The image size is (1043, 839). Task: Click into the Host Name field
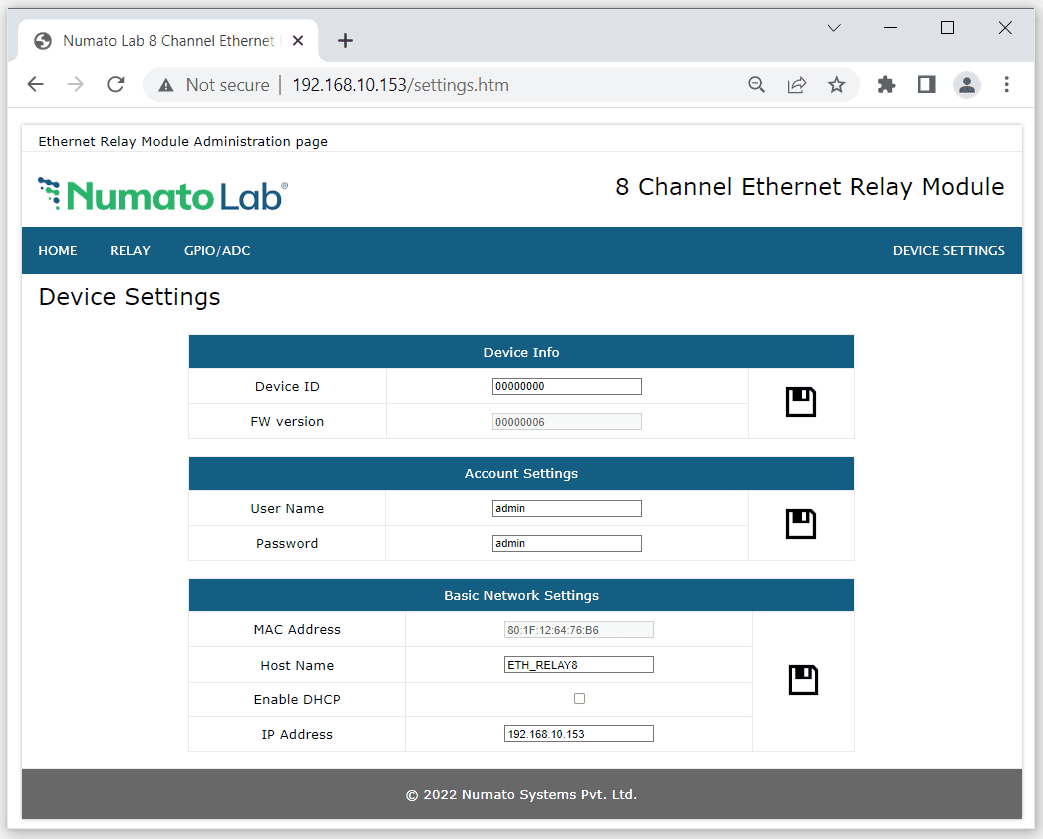[x=578, y=665]
